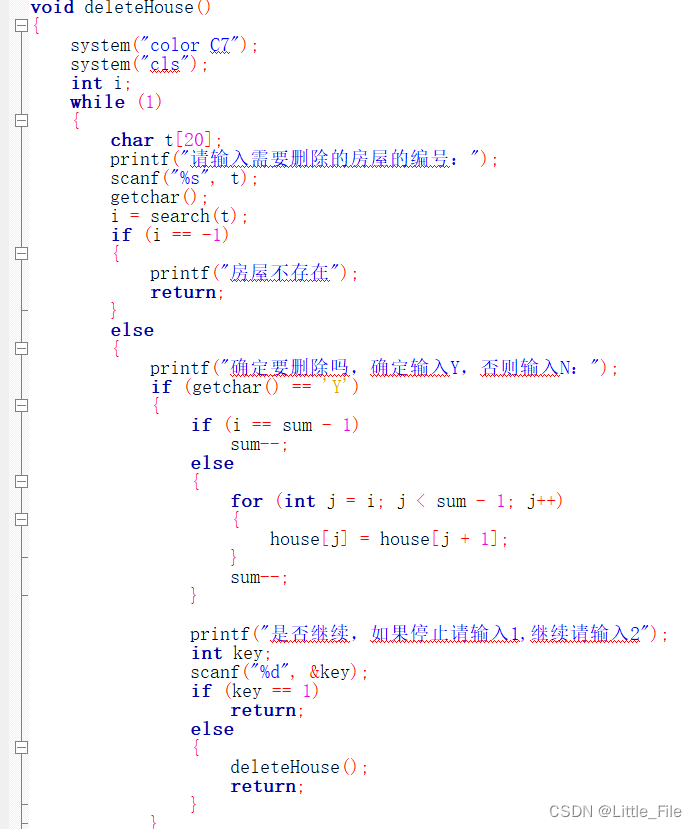The height and width of the screenshot is (829, 697).
Task: Click the else following the if (i == -1) block
Action: click(132, 330)
